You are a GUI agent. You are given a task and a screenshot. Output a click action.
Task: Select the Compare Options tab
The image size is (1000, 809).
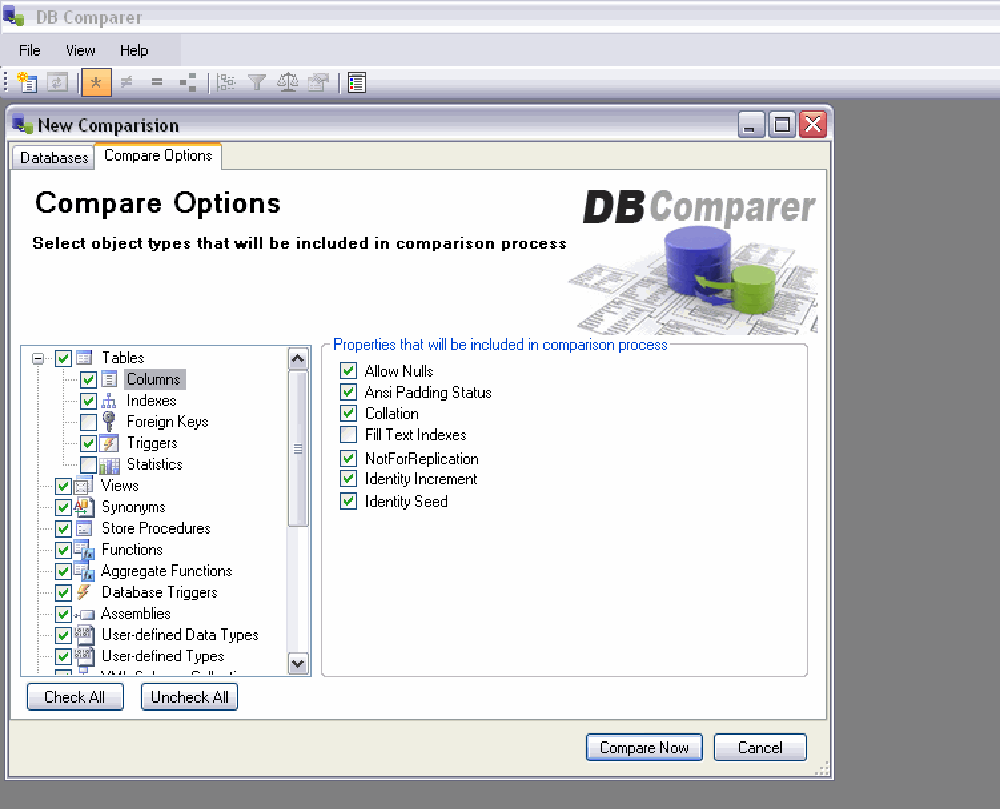[x=158, y=156]
